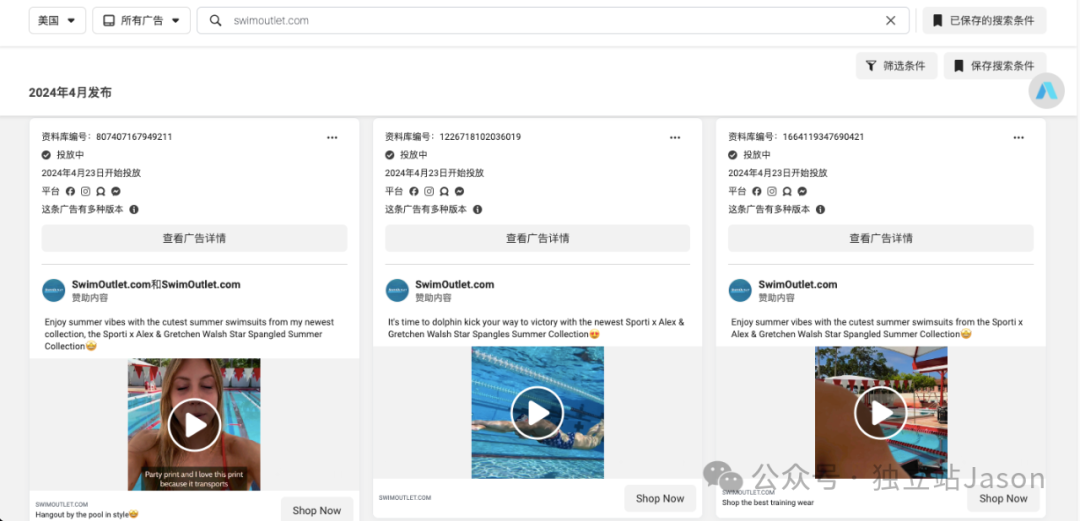This screenshot has height=521, width=1080.
Task: Click Messenger platform icon in ad 1226718102036019
Action: [x=459, y=192]
